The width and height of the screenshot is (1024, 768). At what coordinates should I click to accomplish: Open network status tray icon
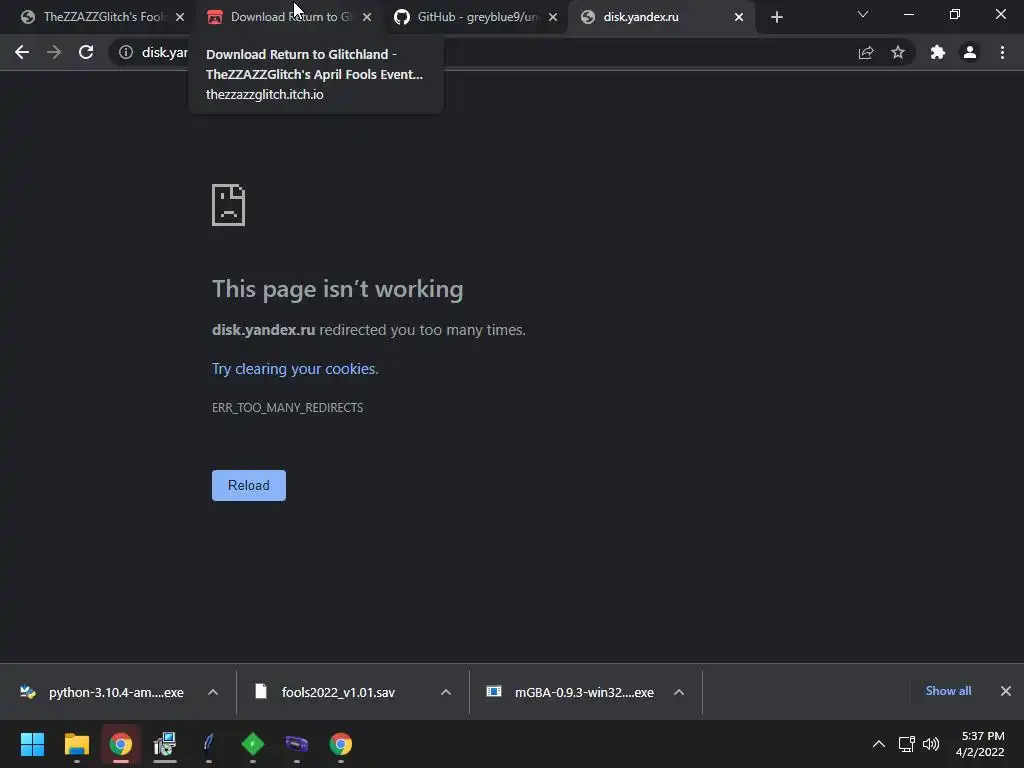[906, 744]
